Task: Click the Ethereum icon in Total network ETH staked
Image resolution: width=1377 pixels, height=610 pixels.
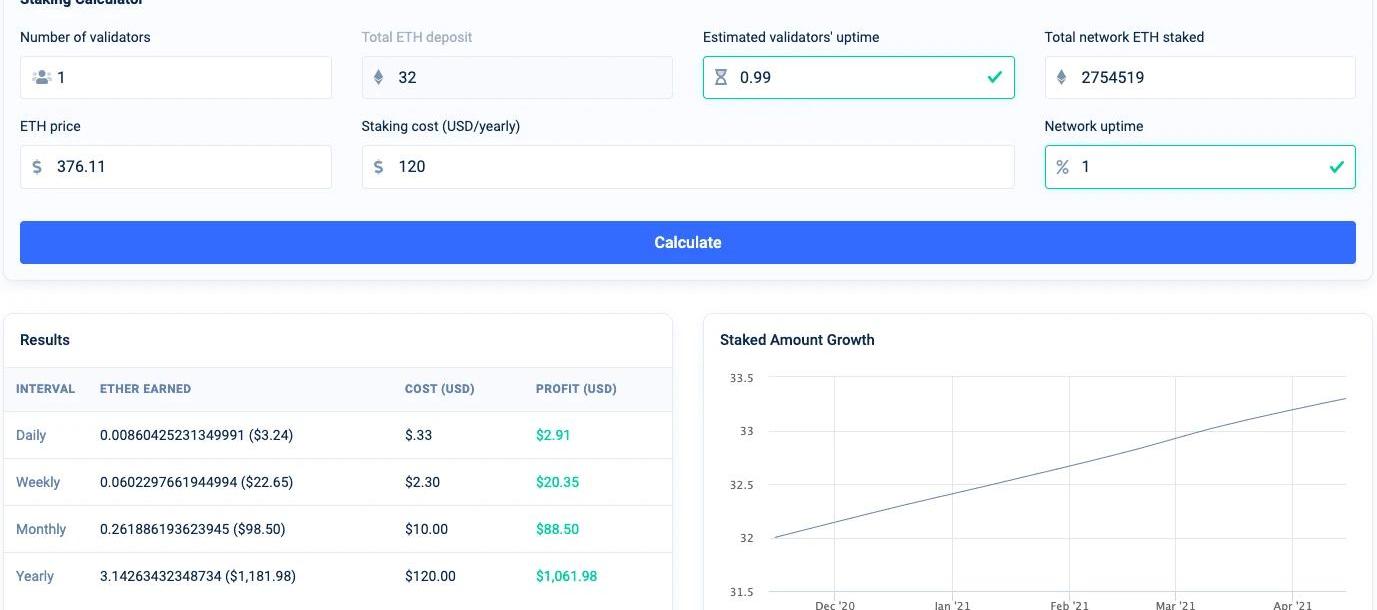Action: pyautogui.click(x=1062, y=77)
